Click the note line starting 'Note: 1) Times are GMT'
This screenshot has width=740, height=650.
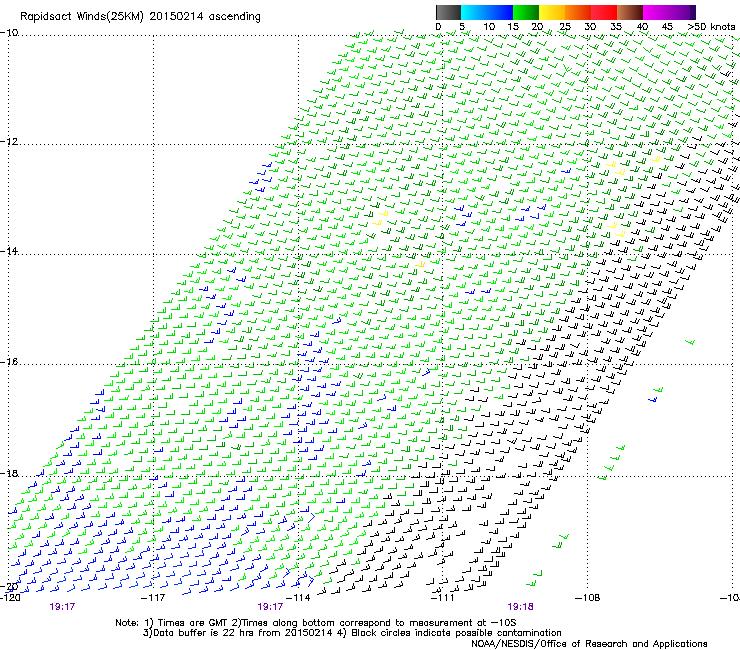point(316,623)
